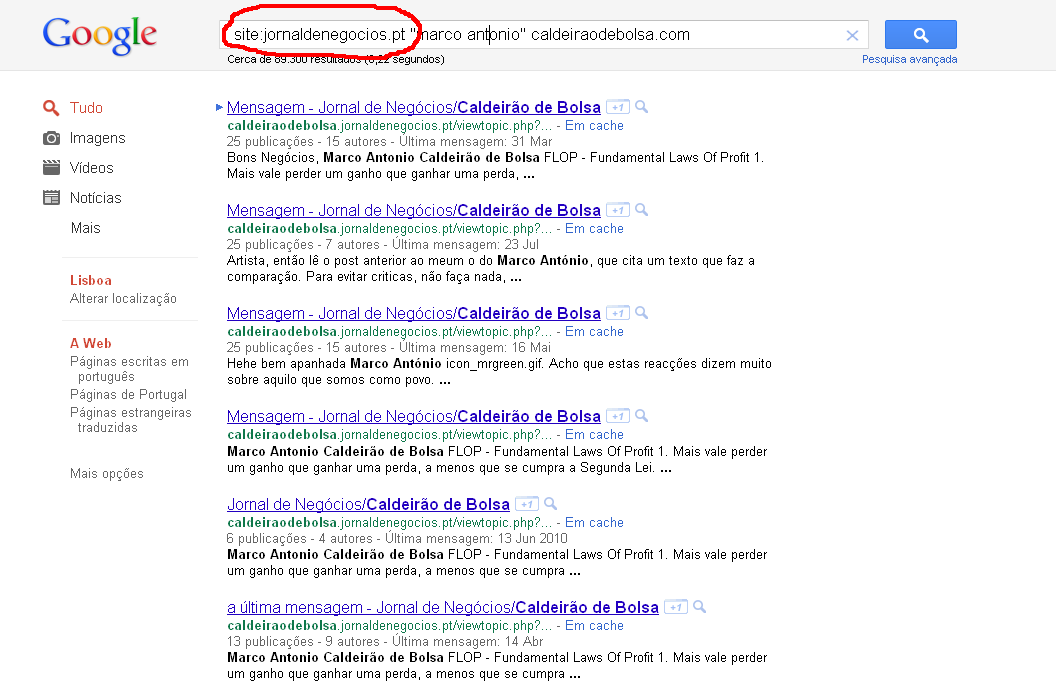Click preview magnifier on the 23 Jul result

642,209
